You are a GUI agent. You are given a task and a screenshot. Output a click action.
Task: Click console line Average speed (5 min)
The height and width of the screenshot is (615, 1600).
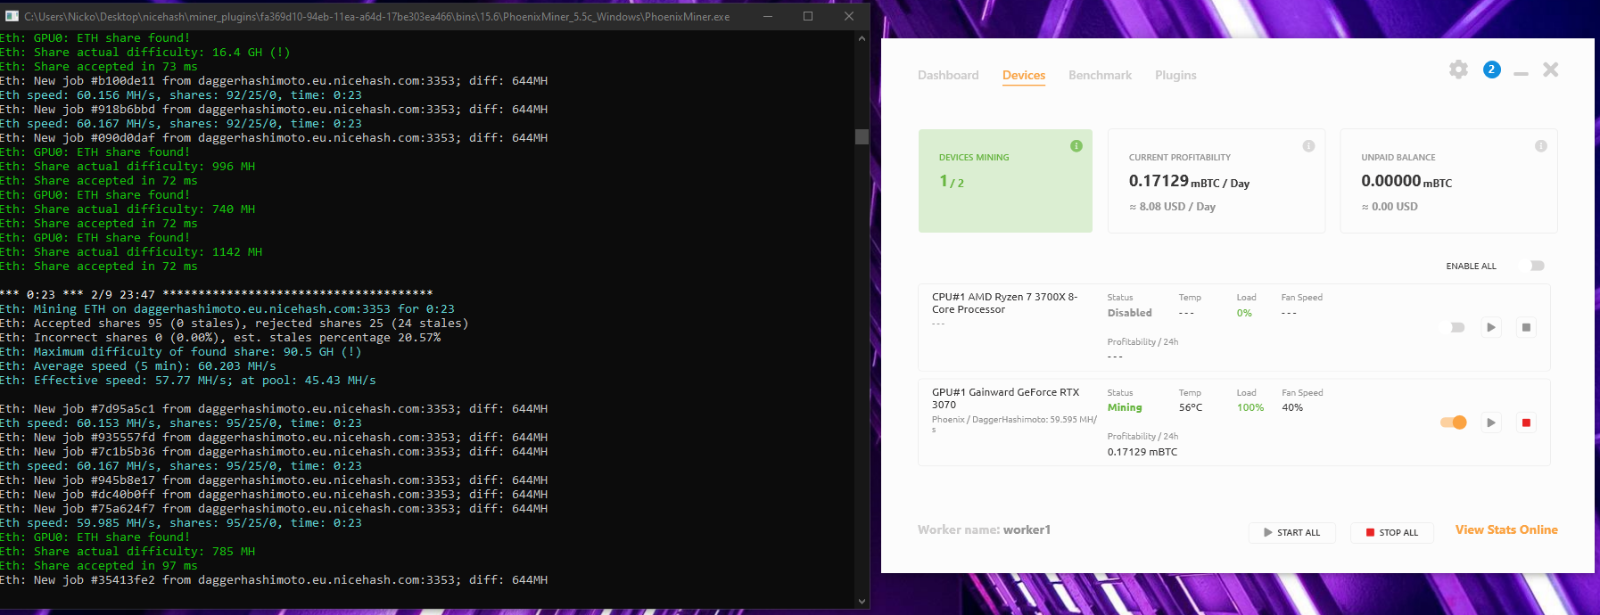[x=138, y=366]
